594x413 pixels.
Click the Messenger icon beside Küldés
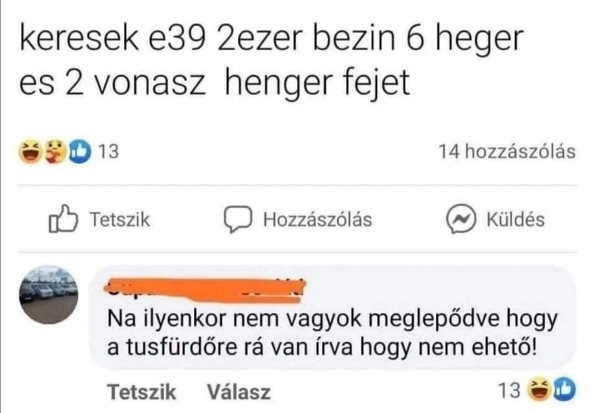click(x=461, y=219)
